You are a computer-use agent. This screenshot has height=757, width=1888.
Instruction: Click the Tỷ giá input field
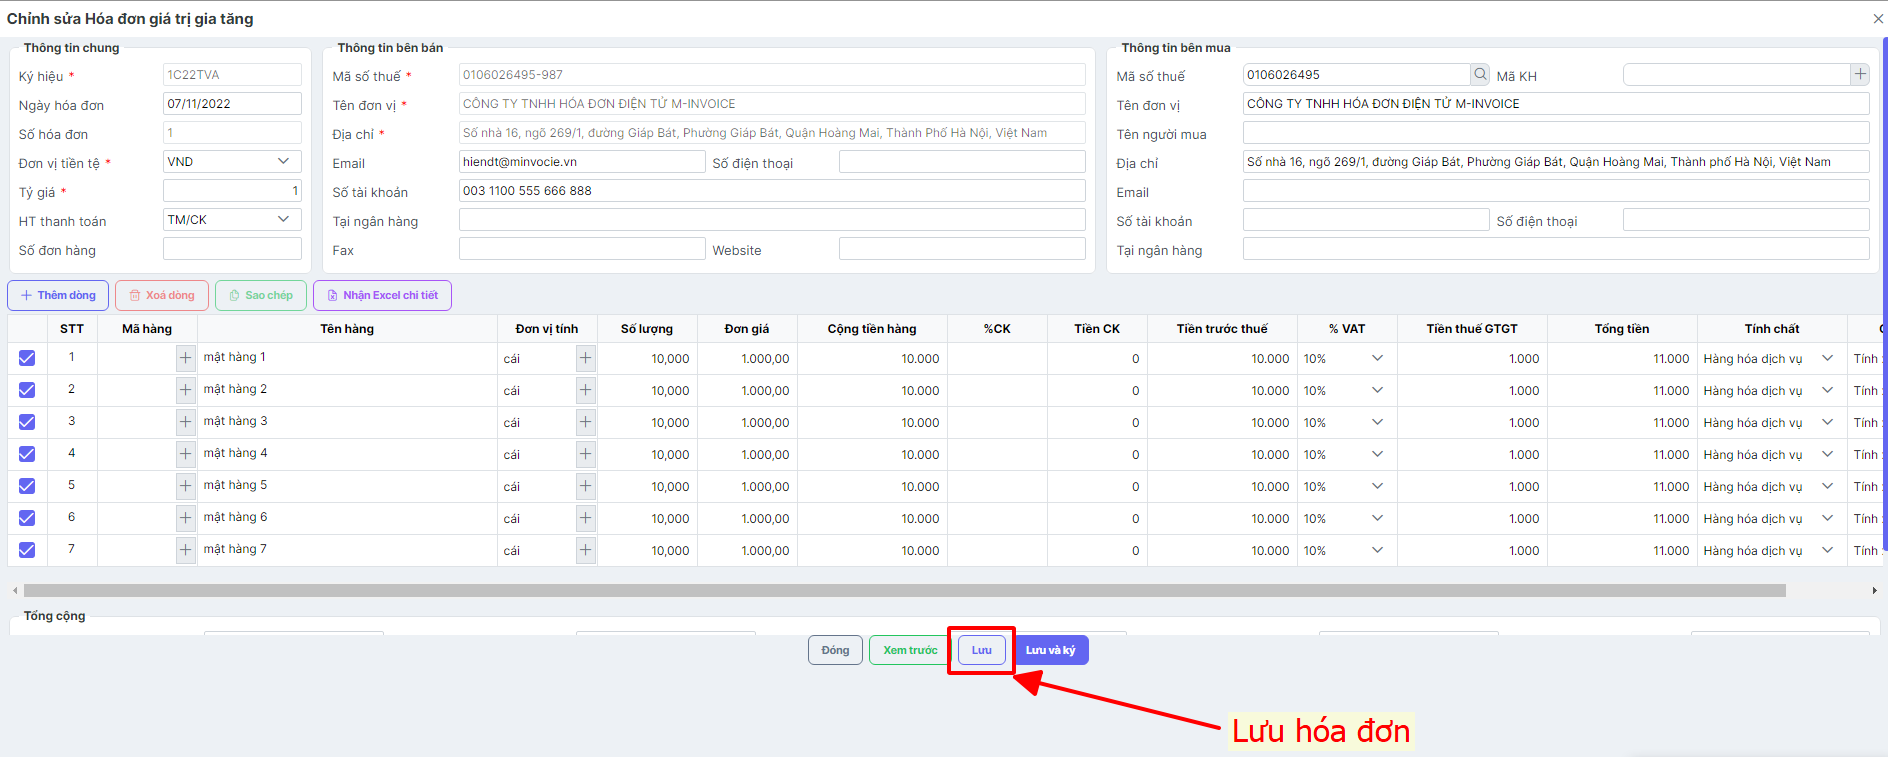(232, 191)
